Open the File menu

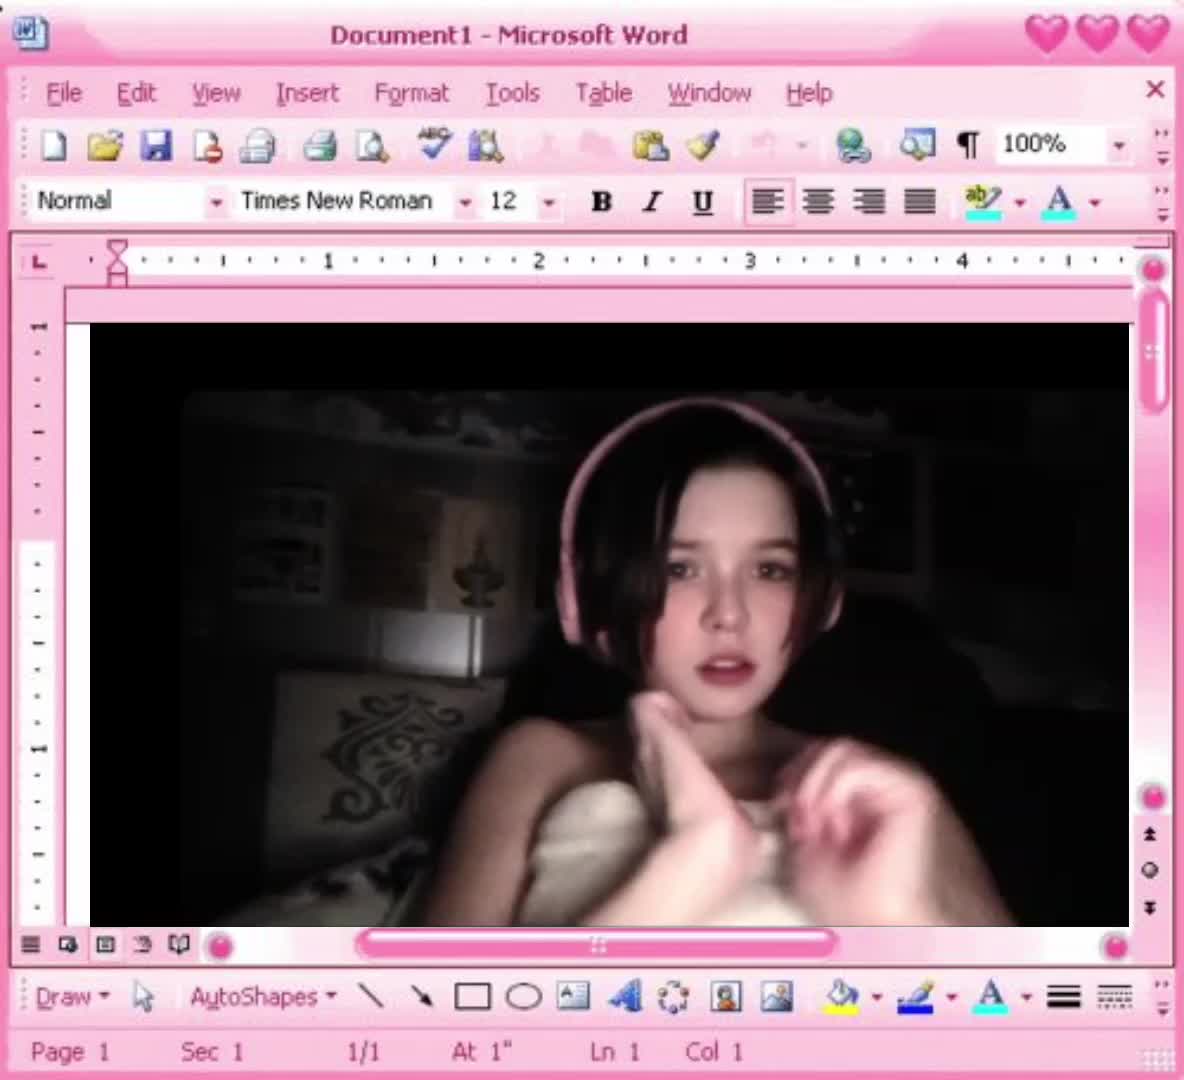[x=63, y=93]
